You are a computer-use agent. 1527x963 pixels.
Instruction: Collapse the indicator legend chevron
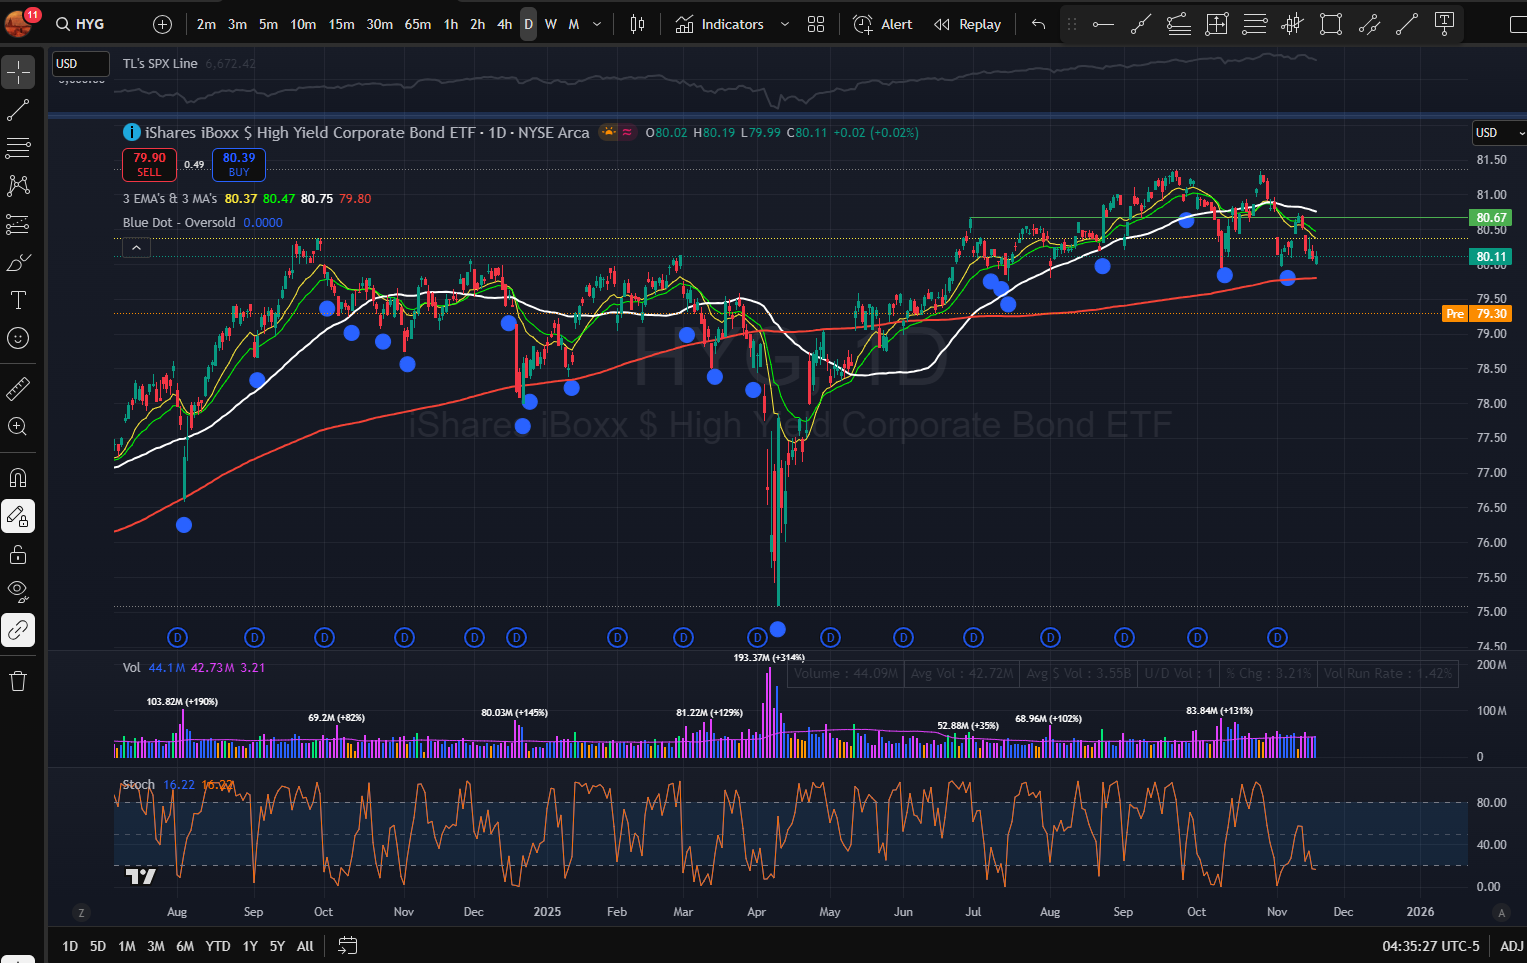point(137,248)
